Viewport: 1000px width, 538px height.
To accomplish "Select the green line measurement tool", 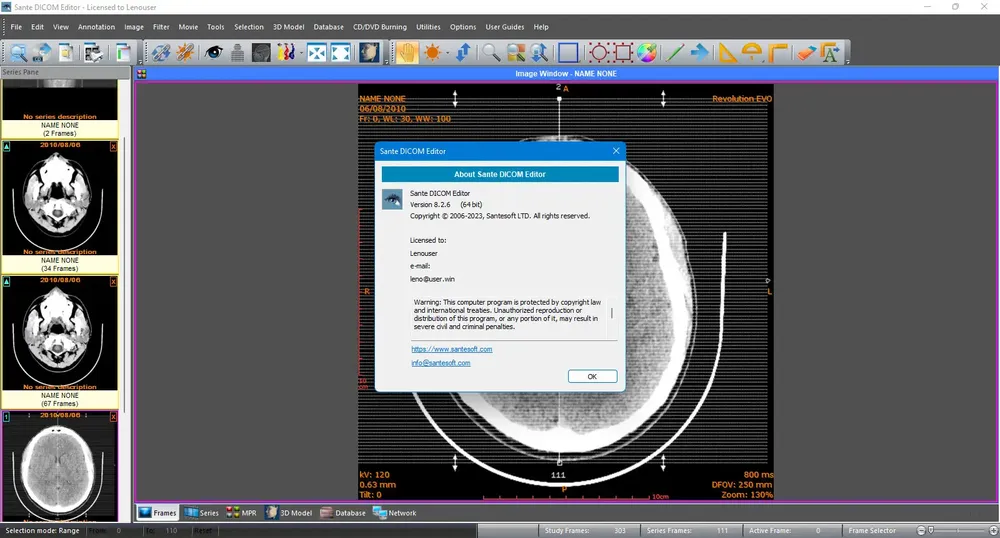I will [x=675, y=53].
